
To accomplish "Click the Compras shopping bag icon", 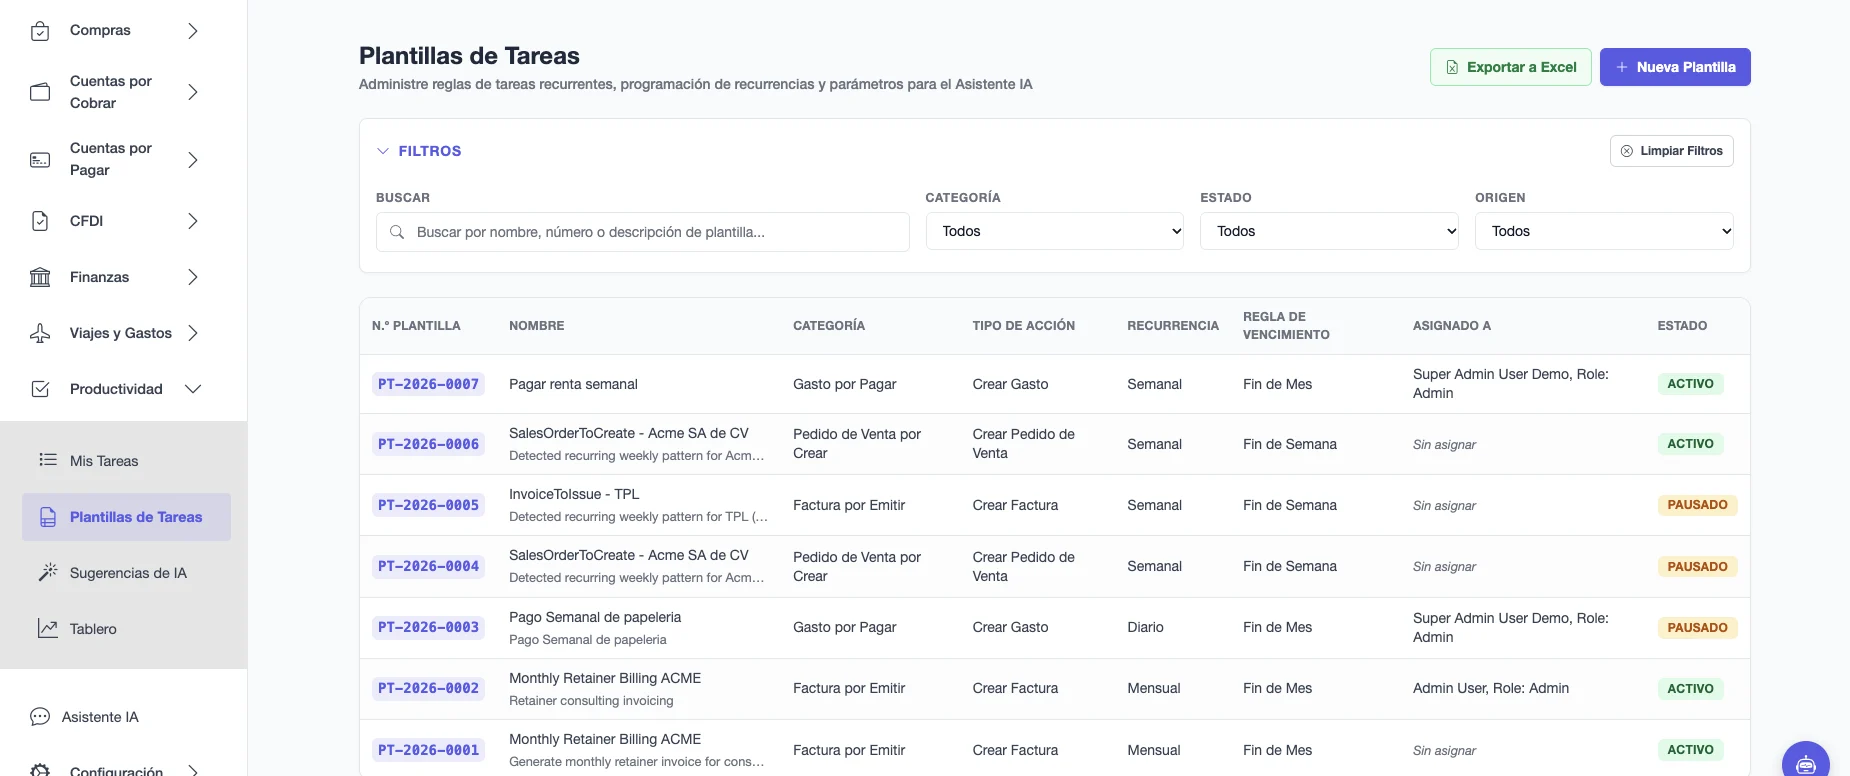I will pos(40,31).
